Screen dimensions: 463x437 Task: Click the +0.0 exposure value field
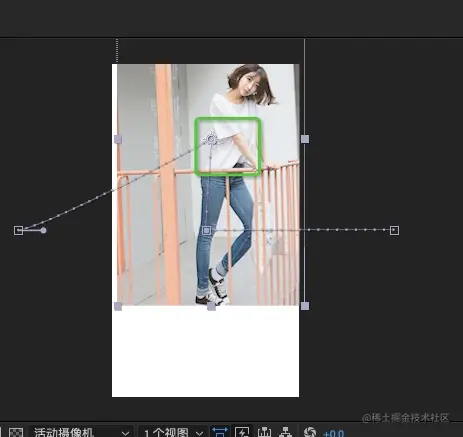[x=333, y=433]
